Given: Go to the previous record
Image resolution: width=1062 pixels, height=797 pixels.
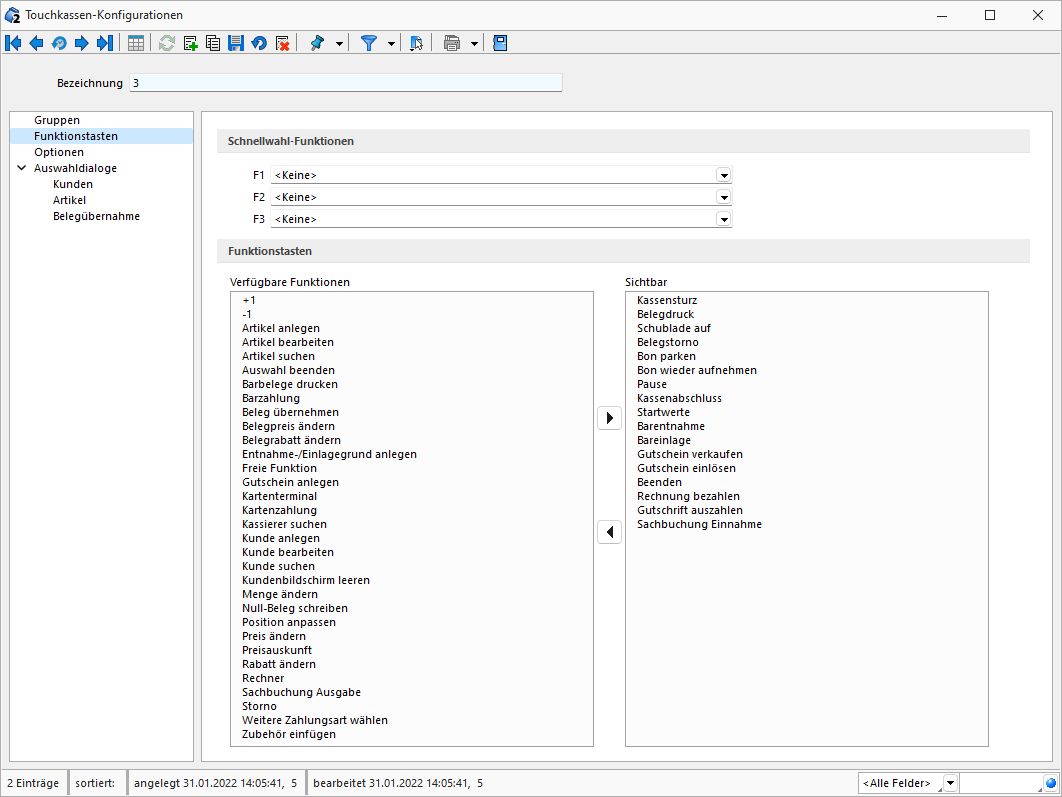Looking at the screenshot, I should click(x=36, y=43).
